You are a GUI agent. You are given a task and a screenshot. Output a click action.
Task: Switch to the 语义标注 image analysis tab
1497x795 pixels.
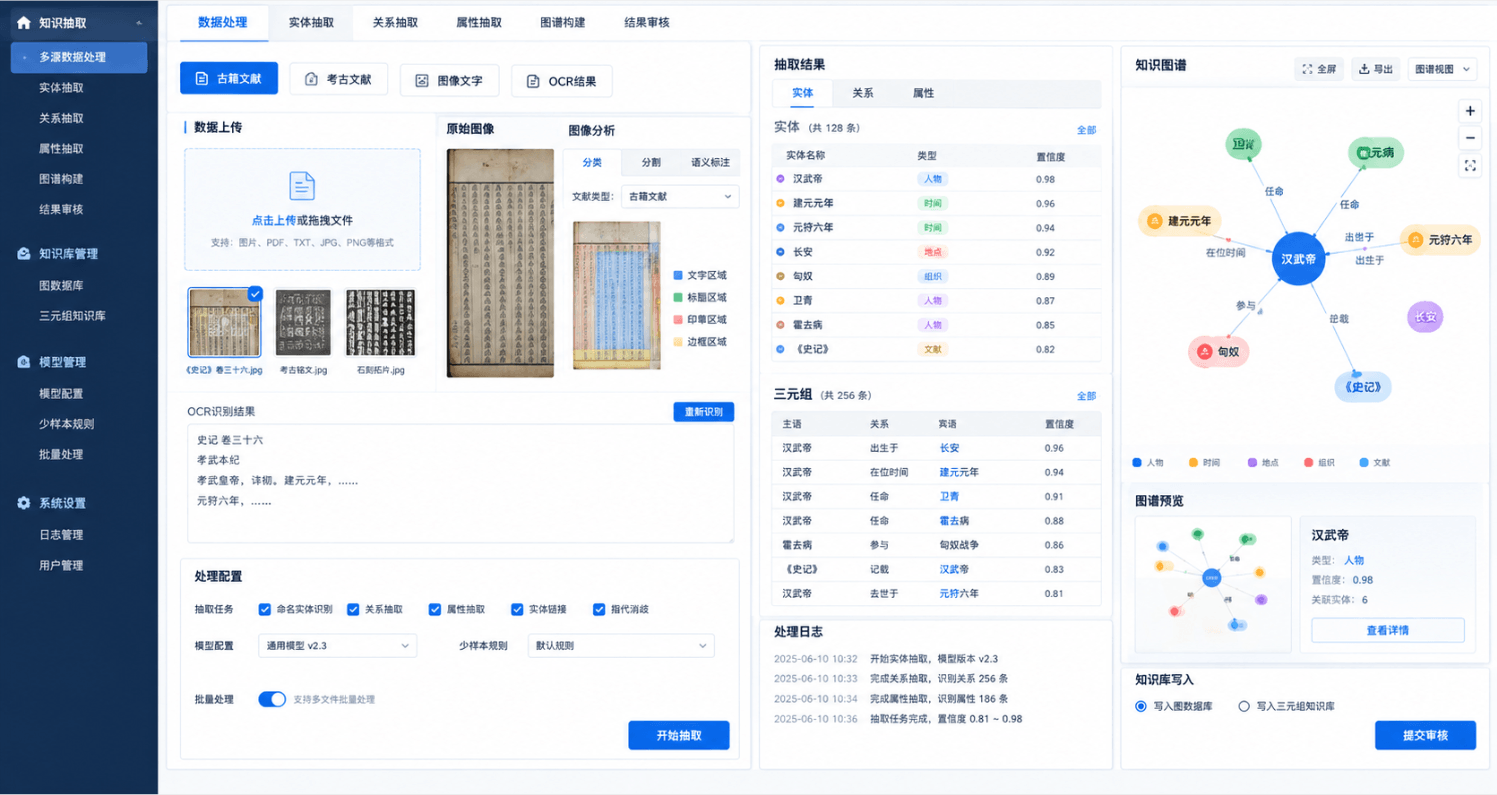[x=710, y=162]
